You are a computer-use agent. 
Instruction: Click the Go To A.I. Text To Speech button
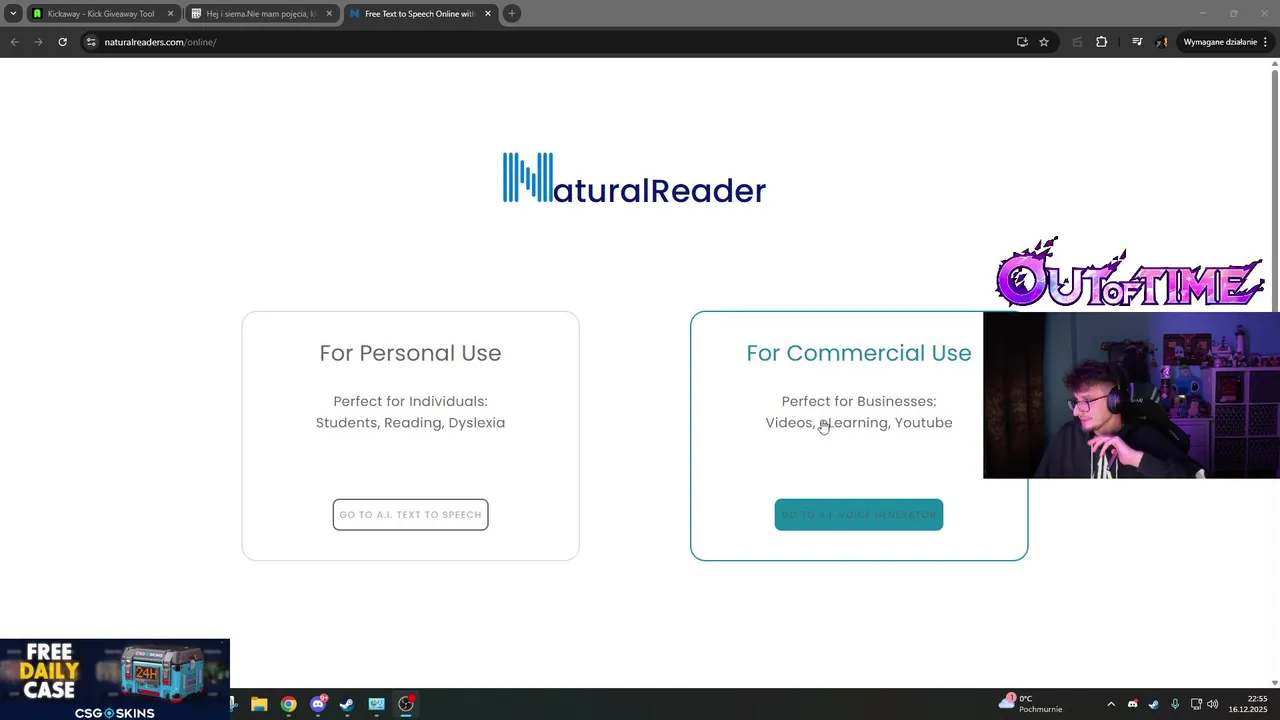[410, 514]
